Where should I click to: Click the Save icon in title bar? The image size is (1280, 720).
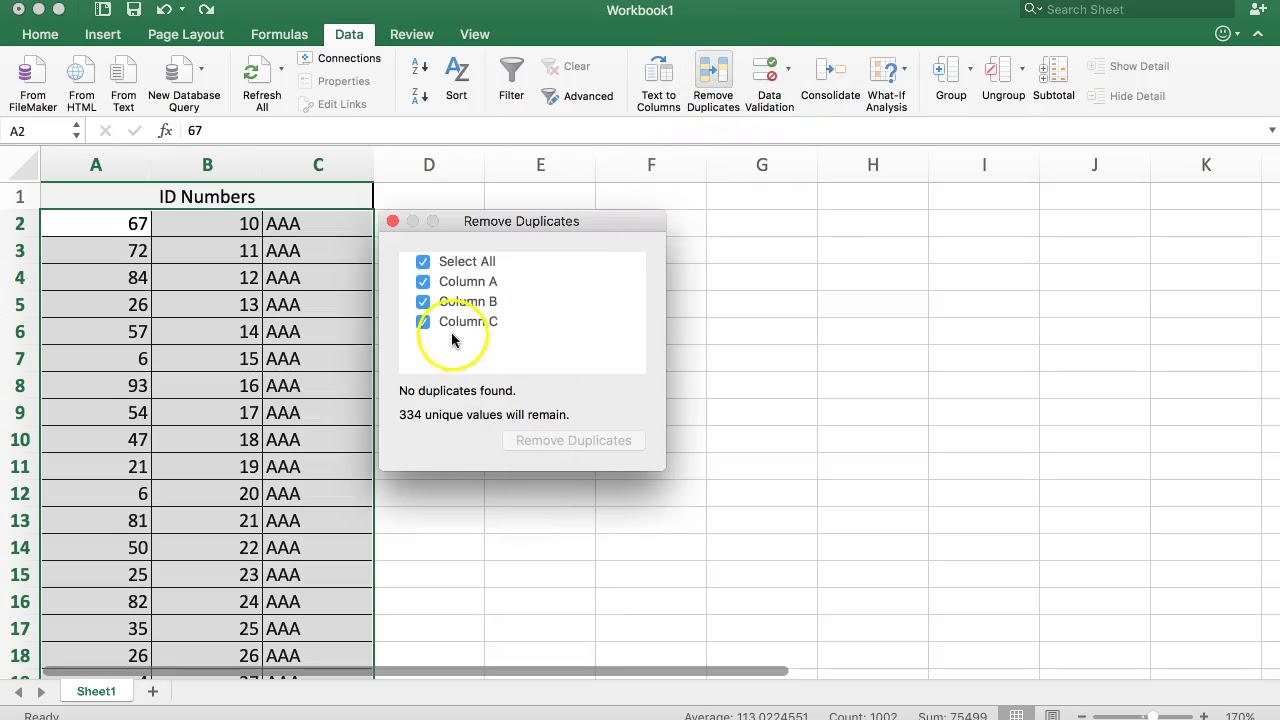tap(133, 10)
